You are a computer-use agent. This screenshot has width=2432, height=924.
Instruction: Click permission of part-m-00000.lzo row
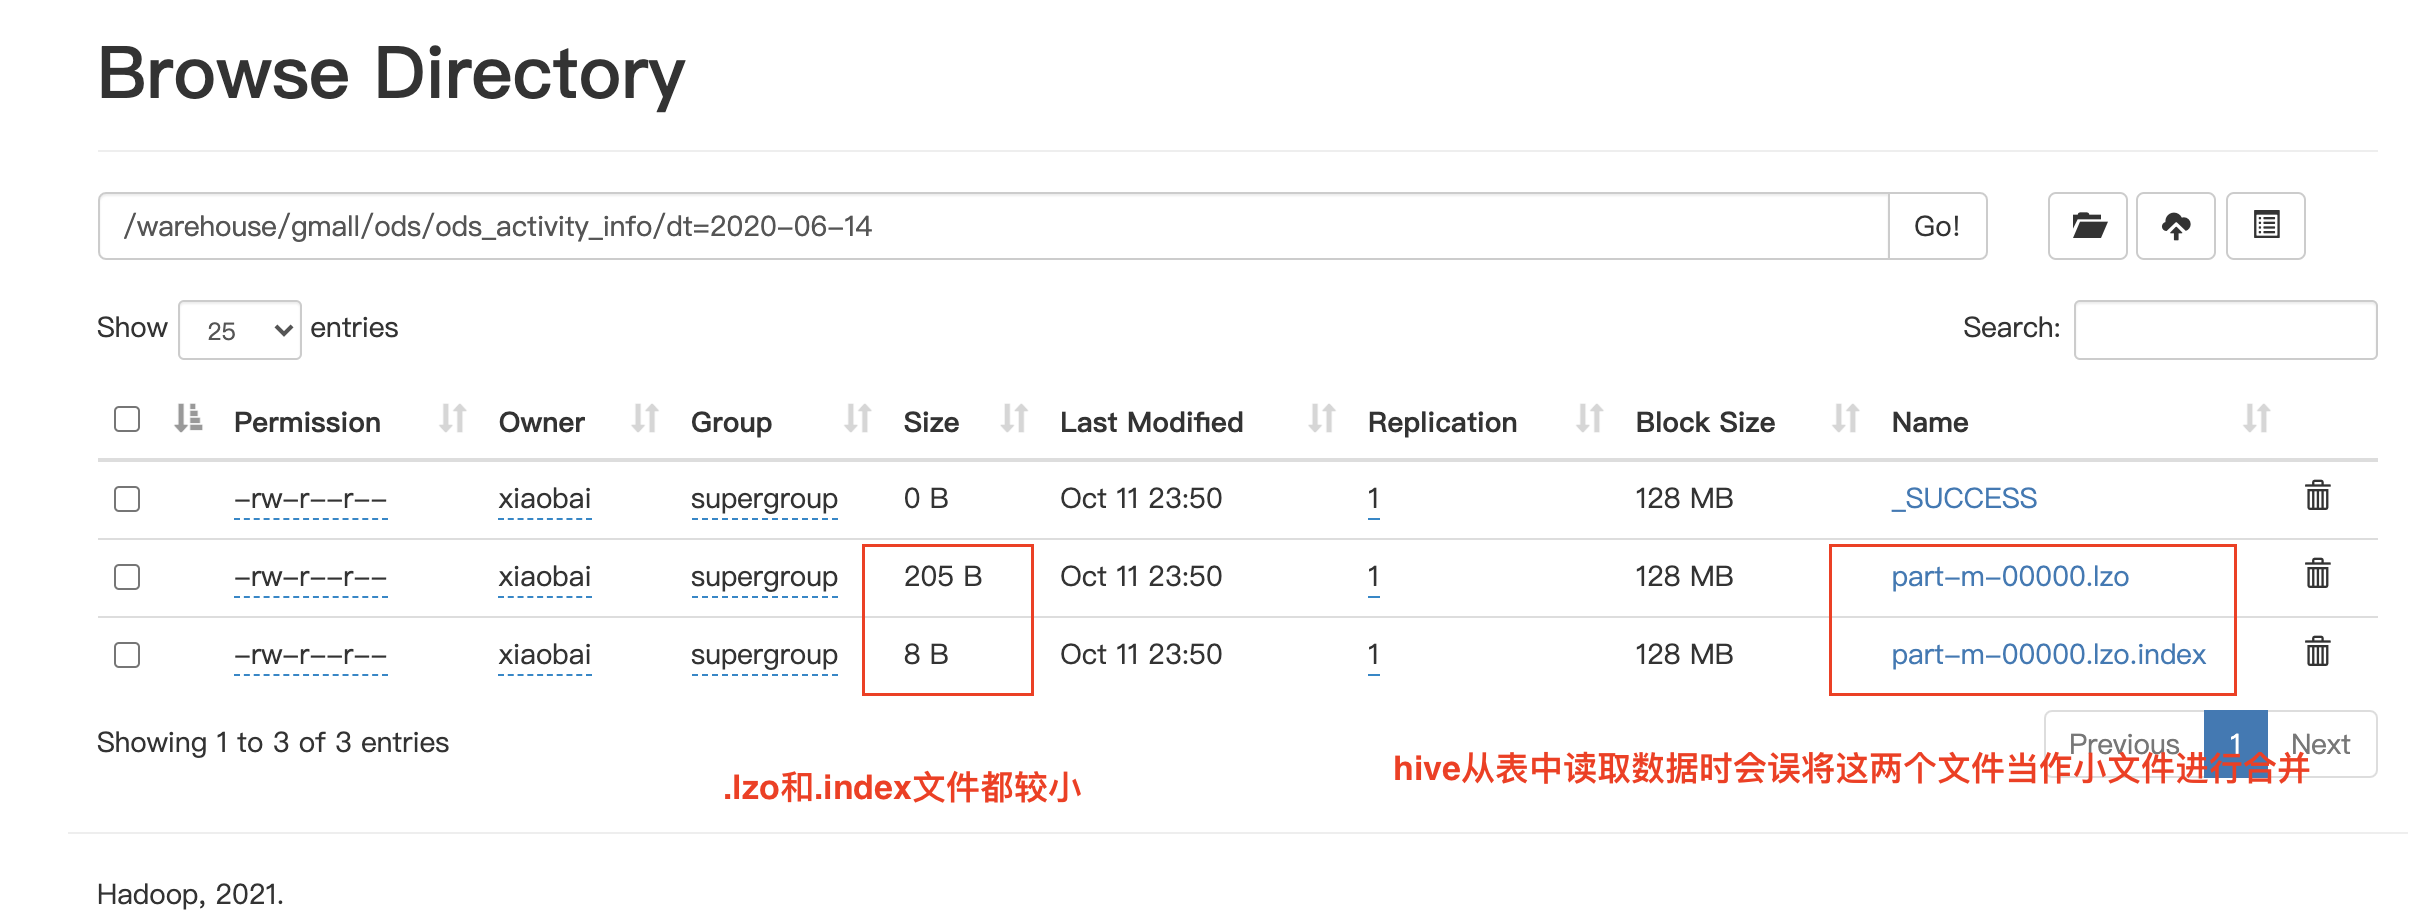coord(310,577)
